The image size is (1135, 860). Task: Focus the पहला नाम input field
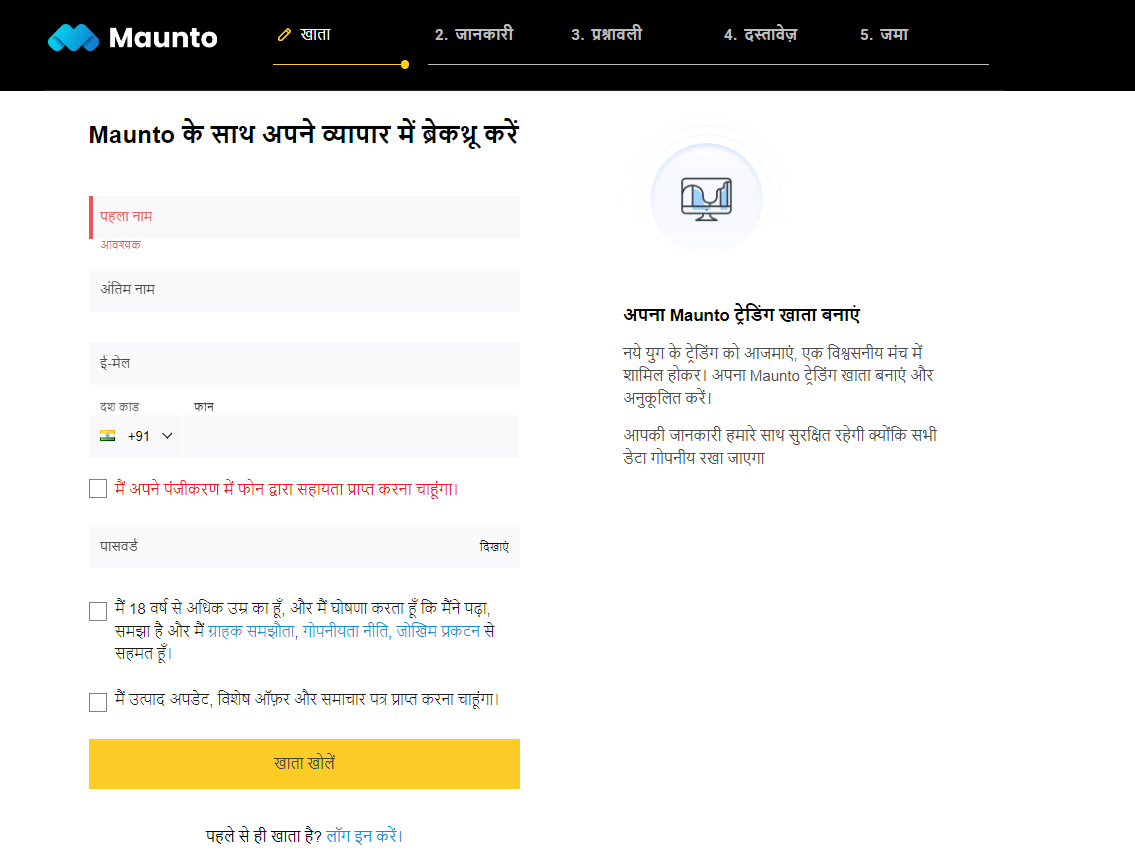pos(305,217)
